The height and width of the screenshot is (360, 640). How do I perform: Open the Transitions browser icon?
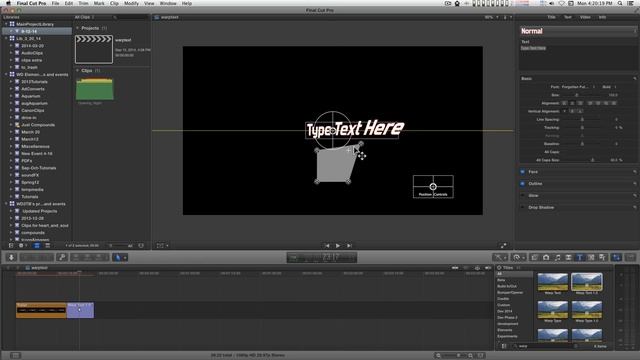coord(568,257)
